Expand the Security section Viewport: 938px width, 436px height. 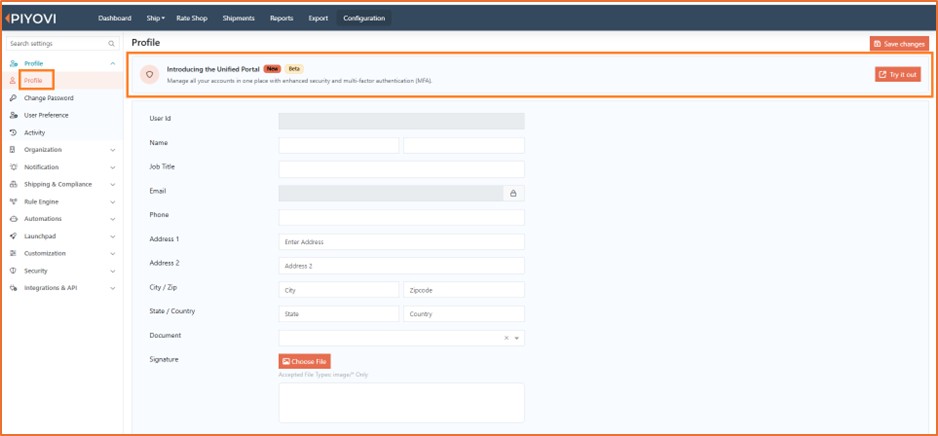click(112, 271)
